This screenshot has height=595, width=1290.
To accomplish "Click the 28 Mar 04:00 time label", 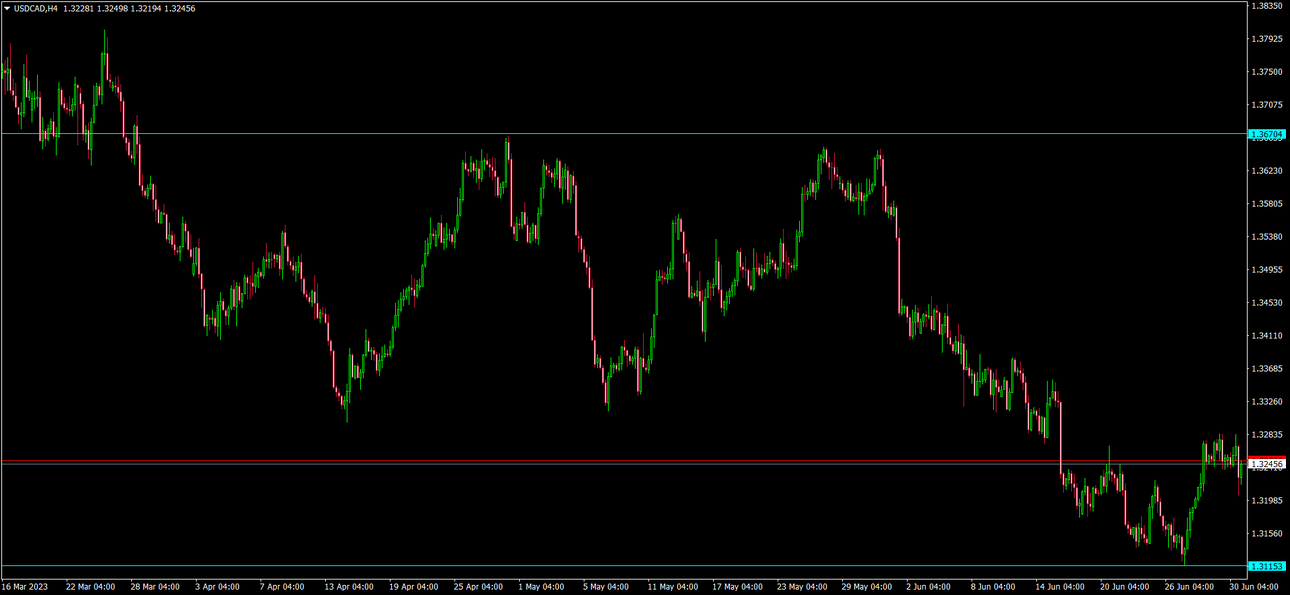I will tap(155, 587).
